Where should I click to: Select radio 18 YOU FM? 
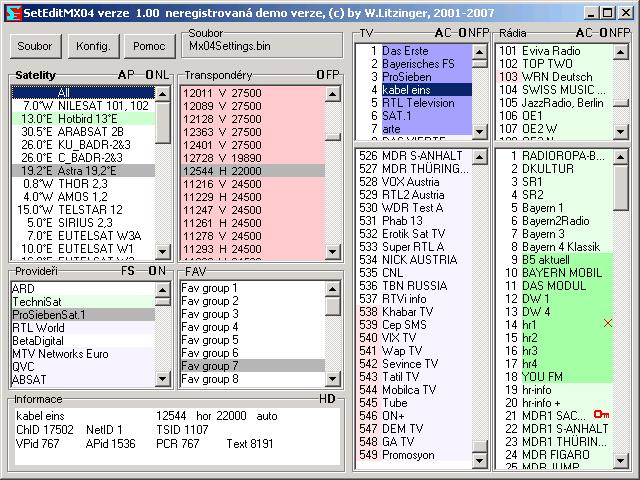click(x=555, y=377)
